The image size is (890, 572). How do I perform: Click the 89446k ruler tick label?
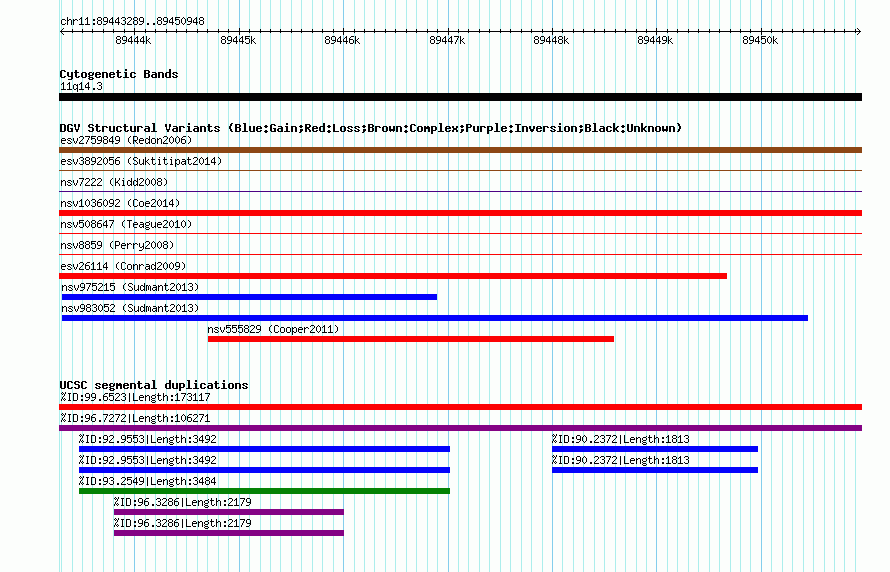click(342, 40)
